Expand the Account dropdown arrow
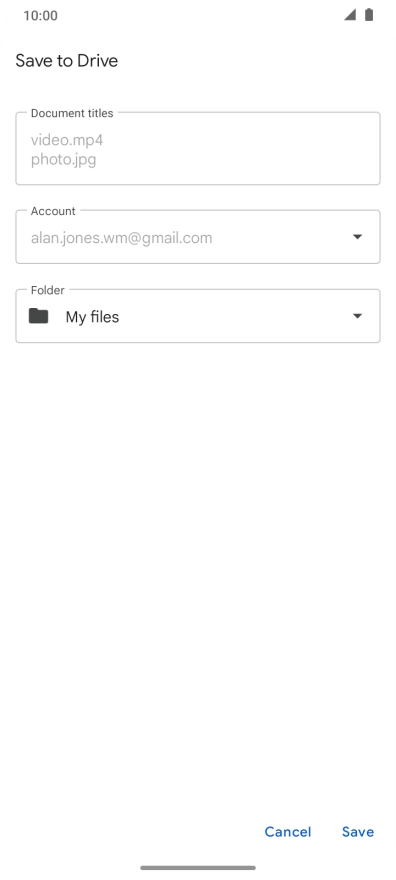The width and height of the screenshot is (396, 880). (x=357, y=237)
